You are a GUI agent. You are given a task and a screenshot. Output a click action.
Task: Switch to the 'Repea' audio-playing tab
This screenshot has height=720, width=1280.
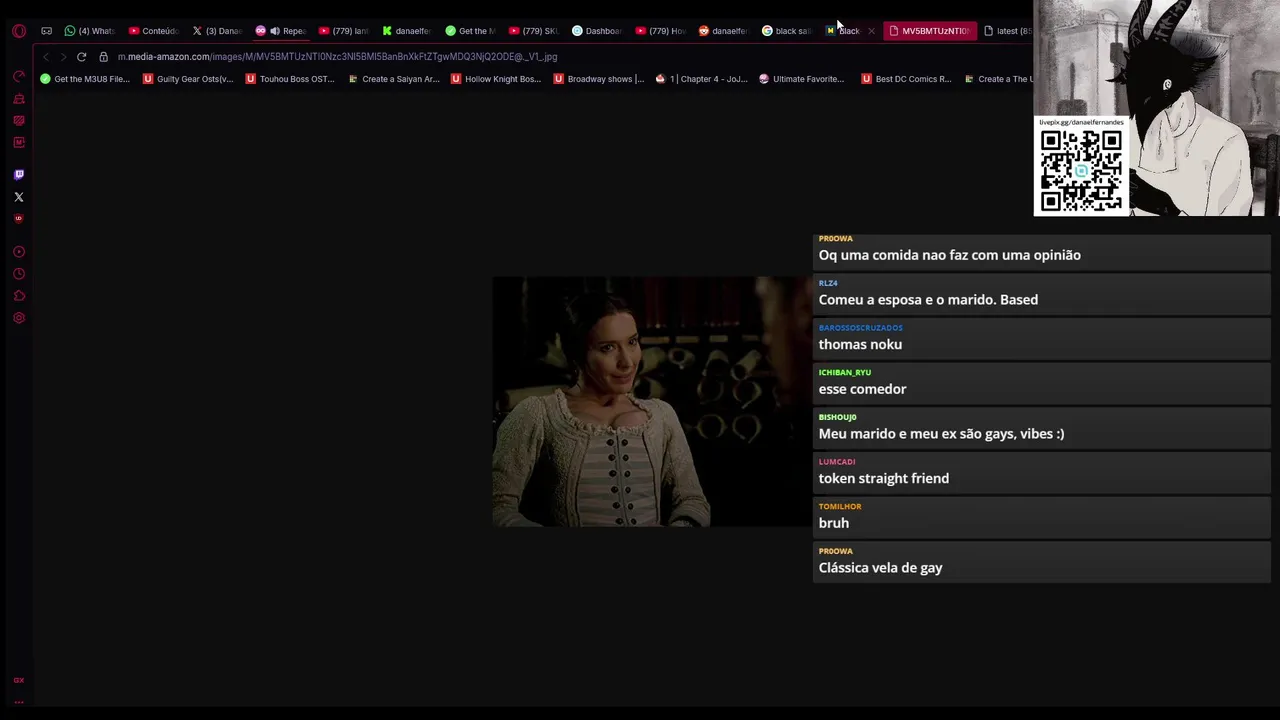point(280,31)
